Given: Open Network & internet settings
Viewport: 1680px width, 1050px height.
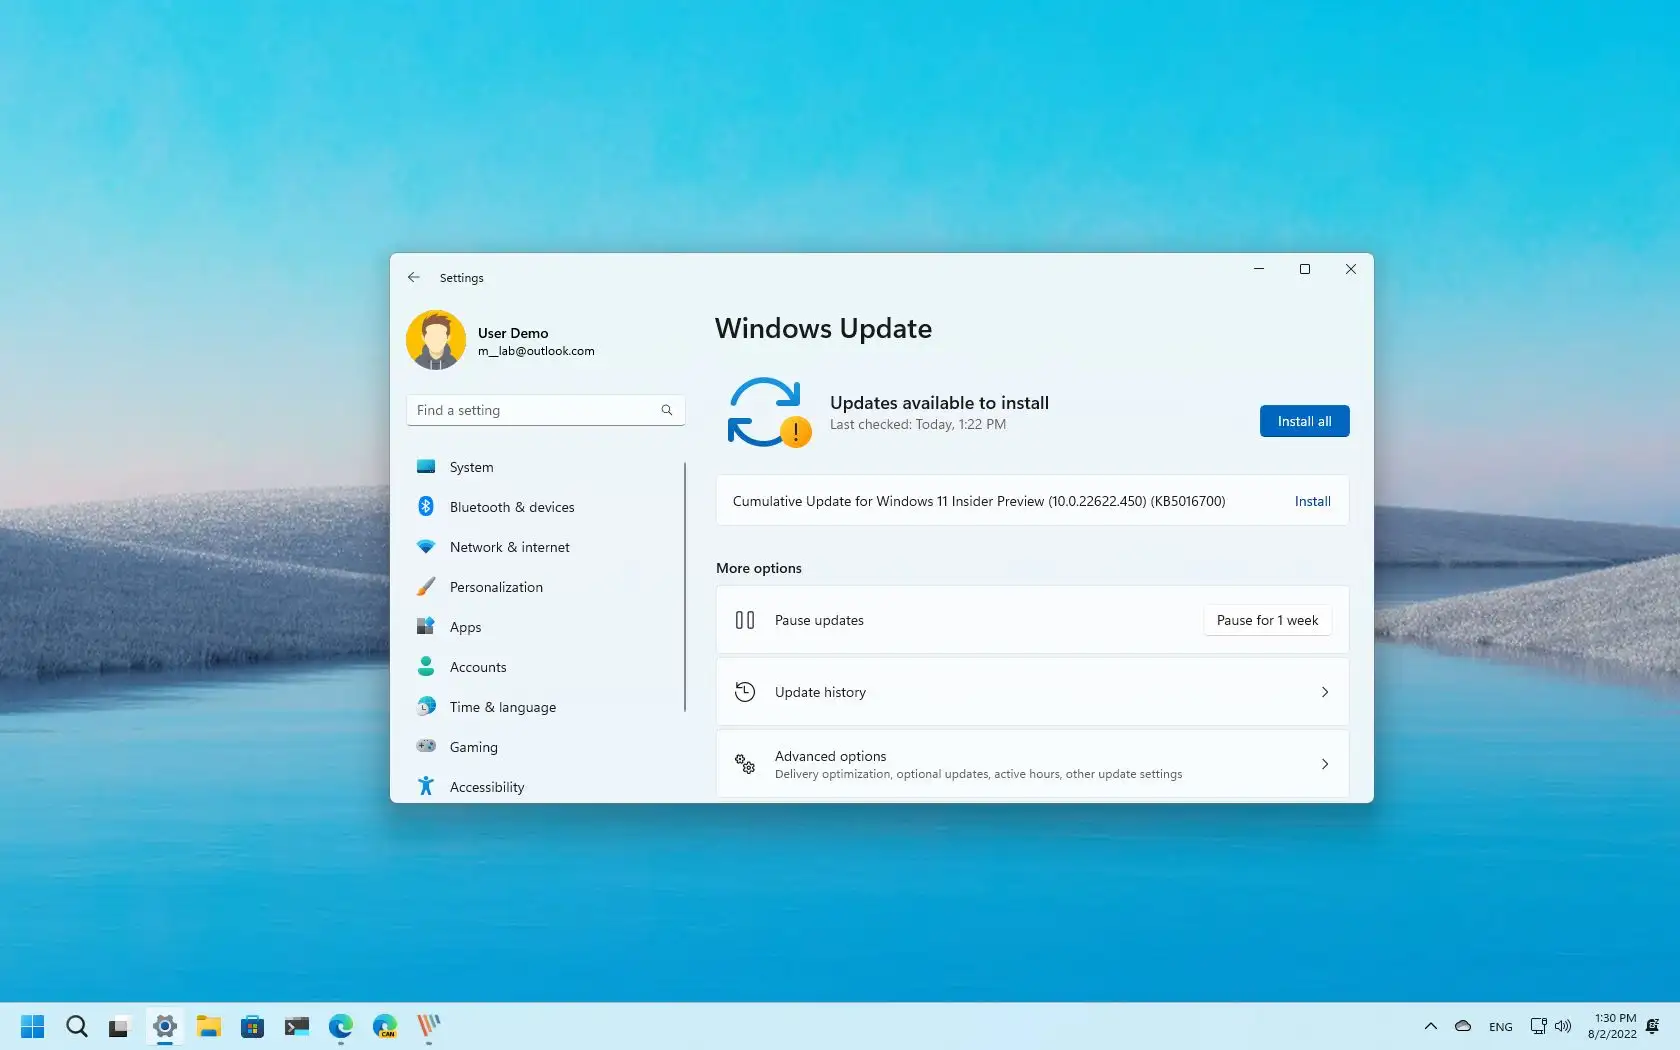Looking at the screenshot, I should pos(545,547).
